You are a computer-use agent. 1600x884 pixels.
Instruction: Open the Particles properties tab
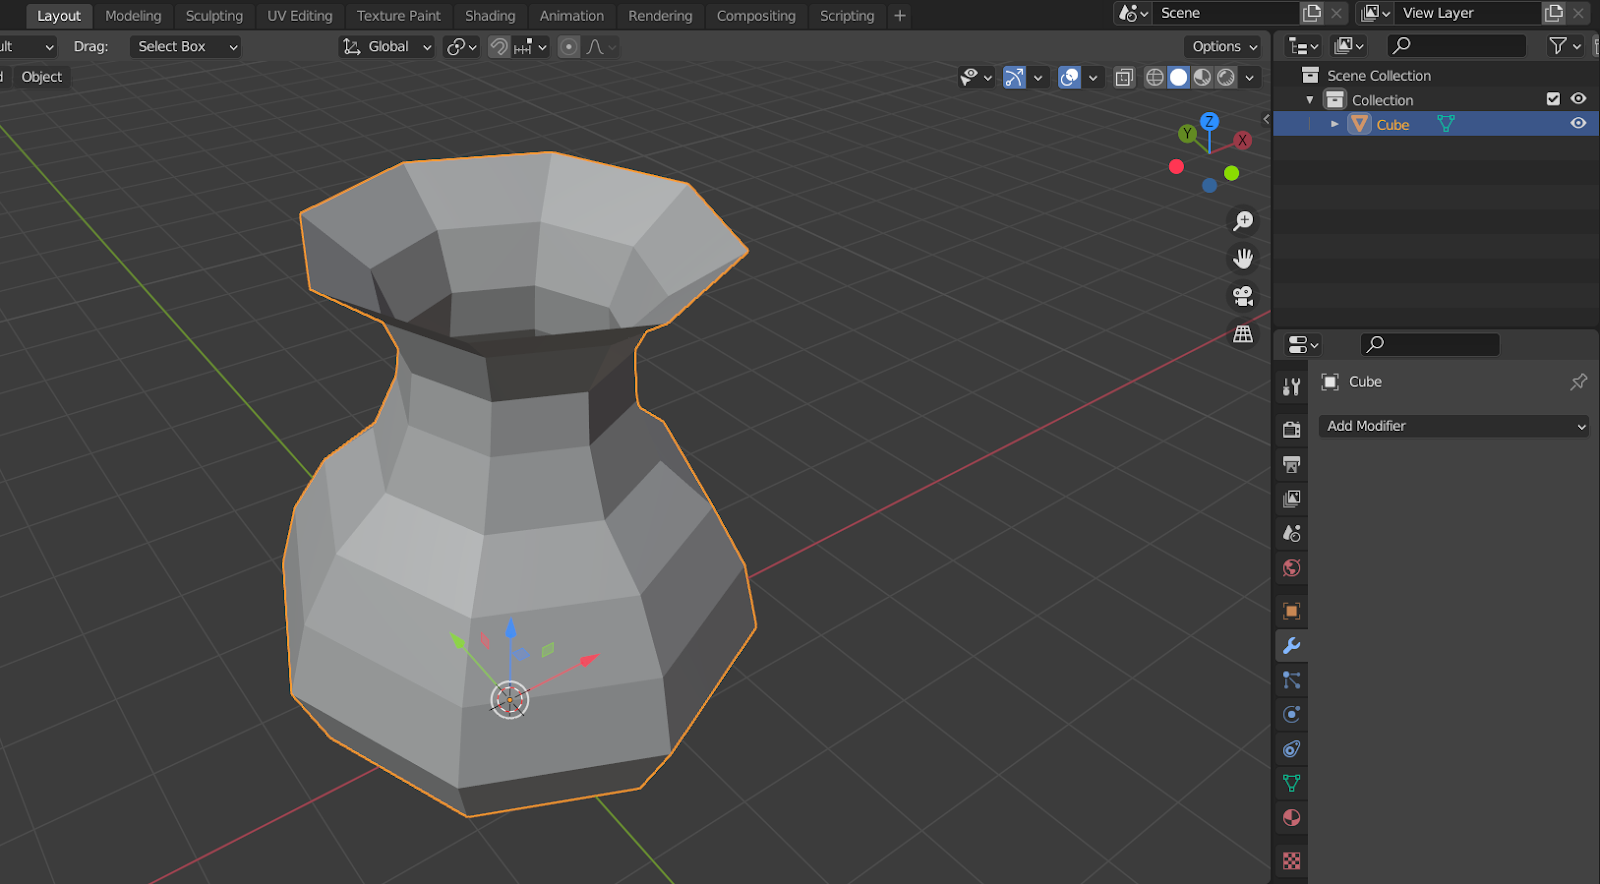pyautogui.click(x=1291, y=680)
